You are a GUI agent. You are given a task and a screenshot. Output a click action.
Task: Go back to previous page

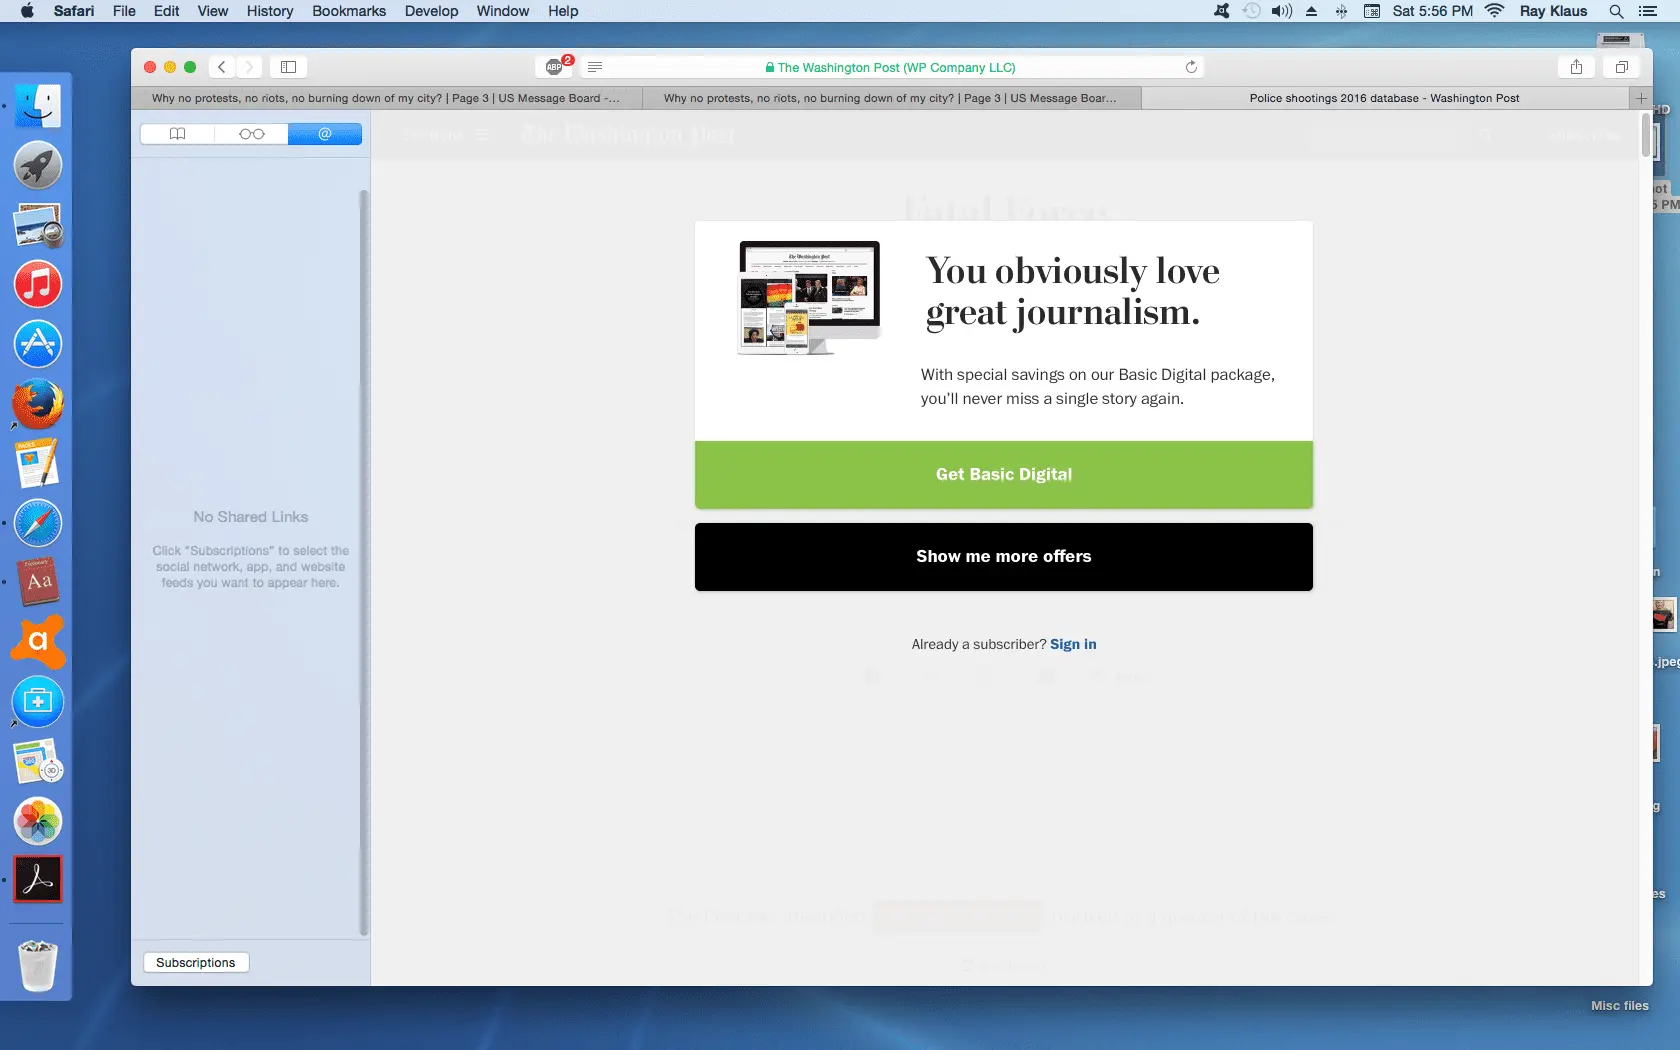pyautogui.click(x=222, y=67)
